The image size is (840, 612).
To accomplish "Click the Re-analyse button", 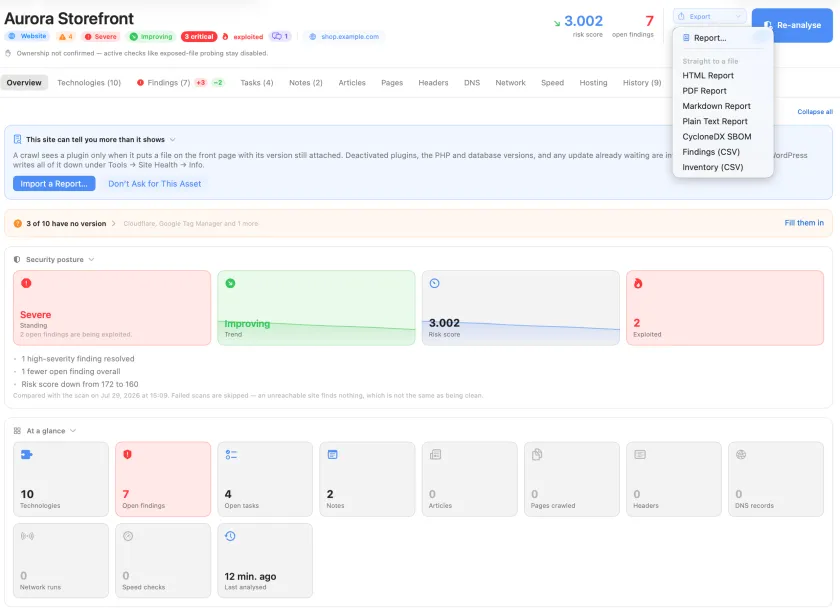I will [x=792, y=25].
